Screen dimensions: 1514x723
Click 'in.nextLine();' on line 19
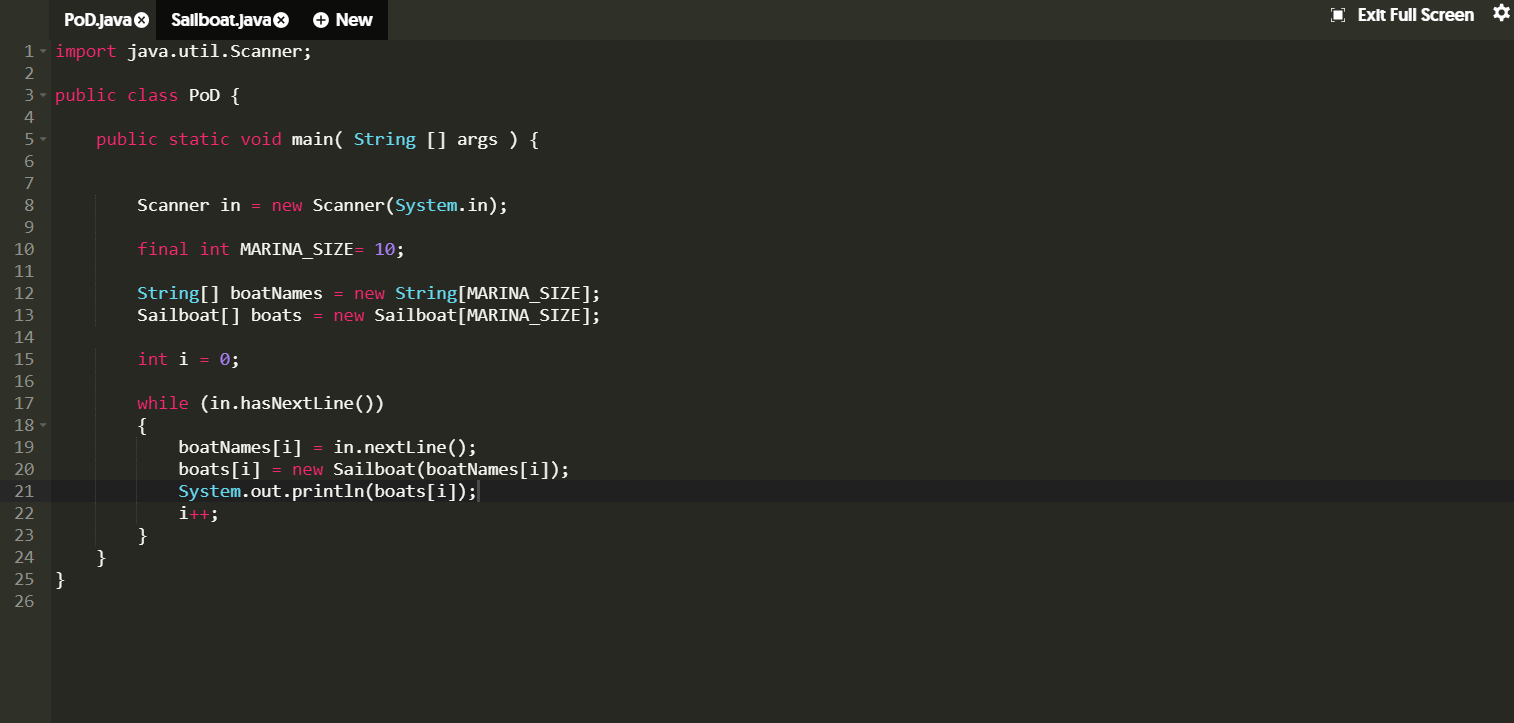click(x=405, y=448)
